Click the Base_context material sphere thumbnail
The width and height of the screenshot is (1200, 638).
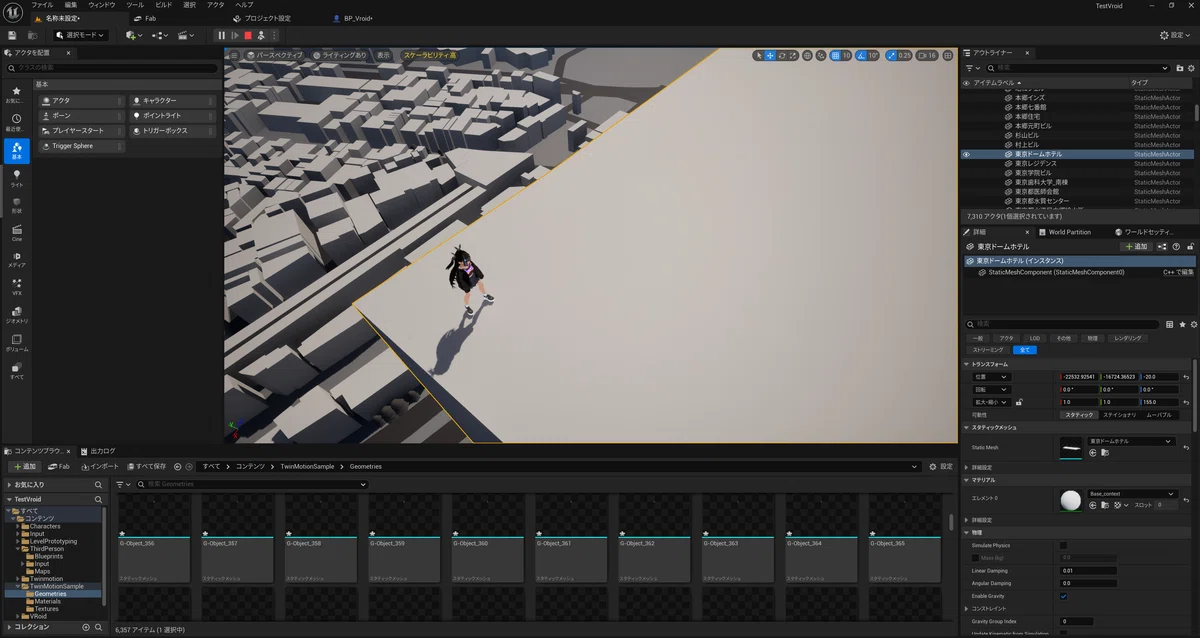pos(1071,500)
